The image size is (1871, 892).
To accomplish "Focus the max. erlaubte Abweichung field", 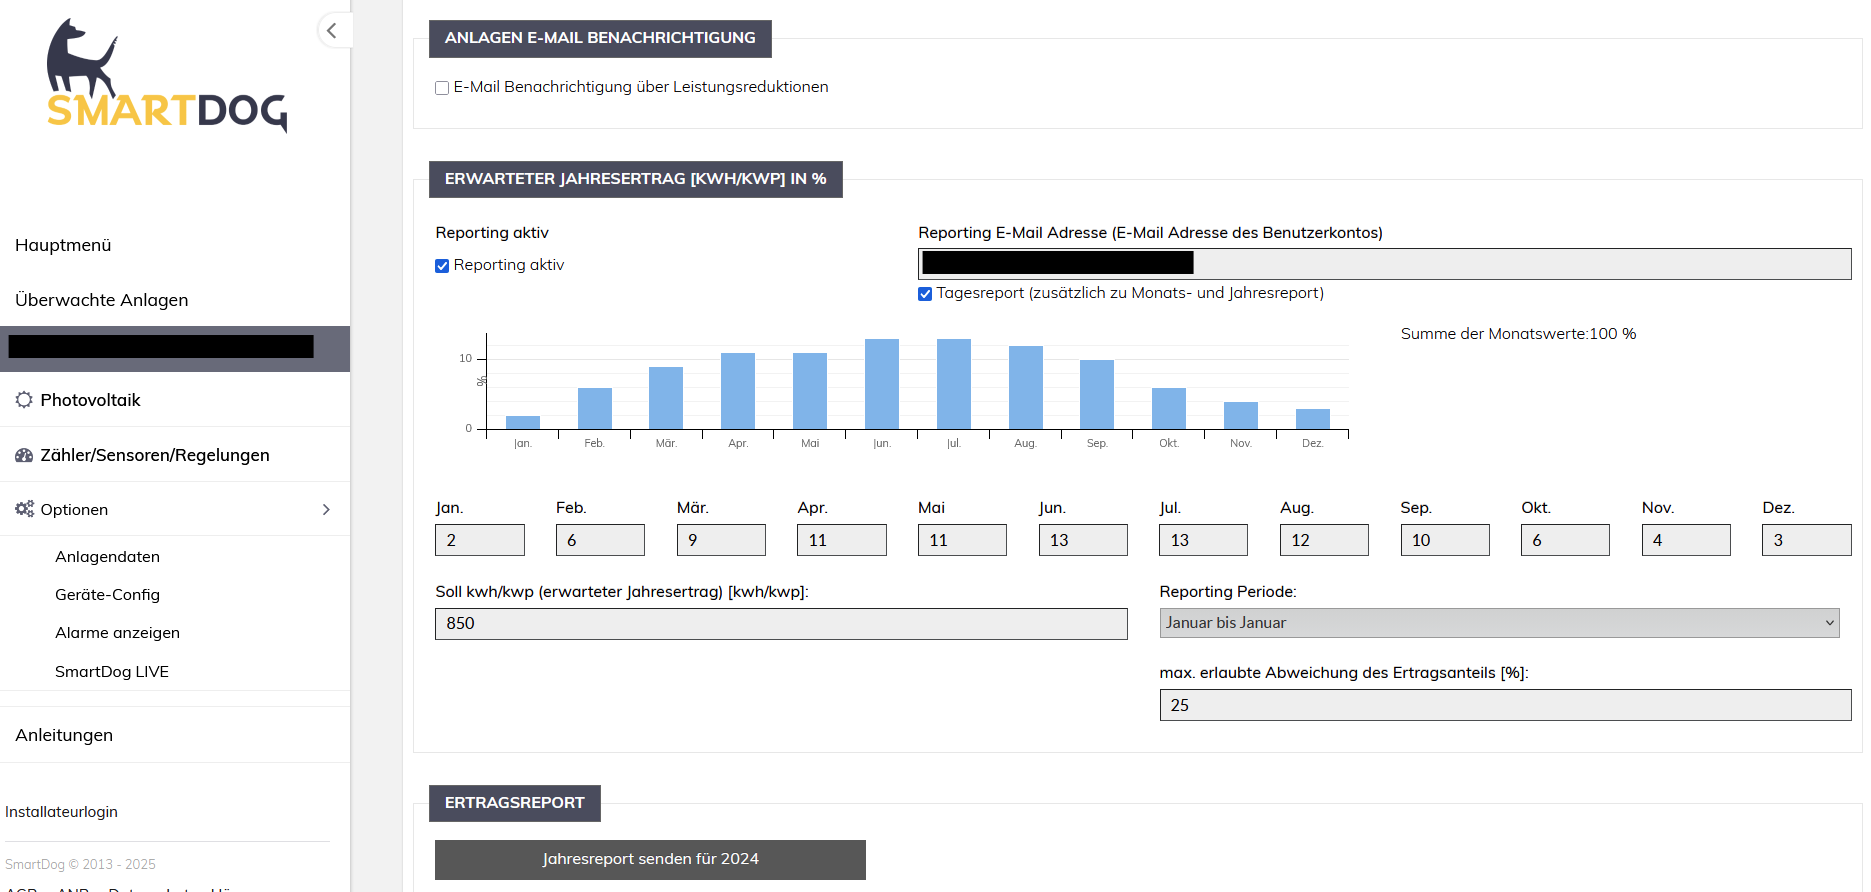I will [x=1504, y=705].
